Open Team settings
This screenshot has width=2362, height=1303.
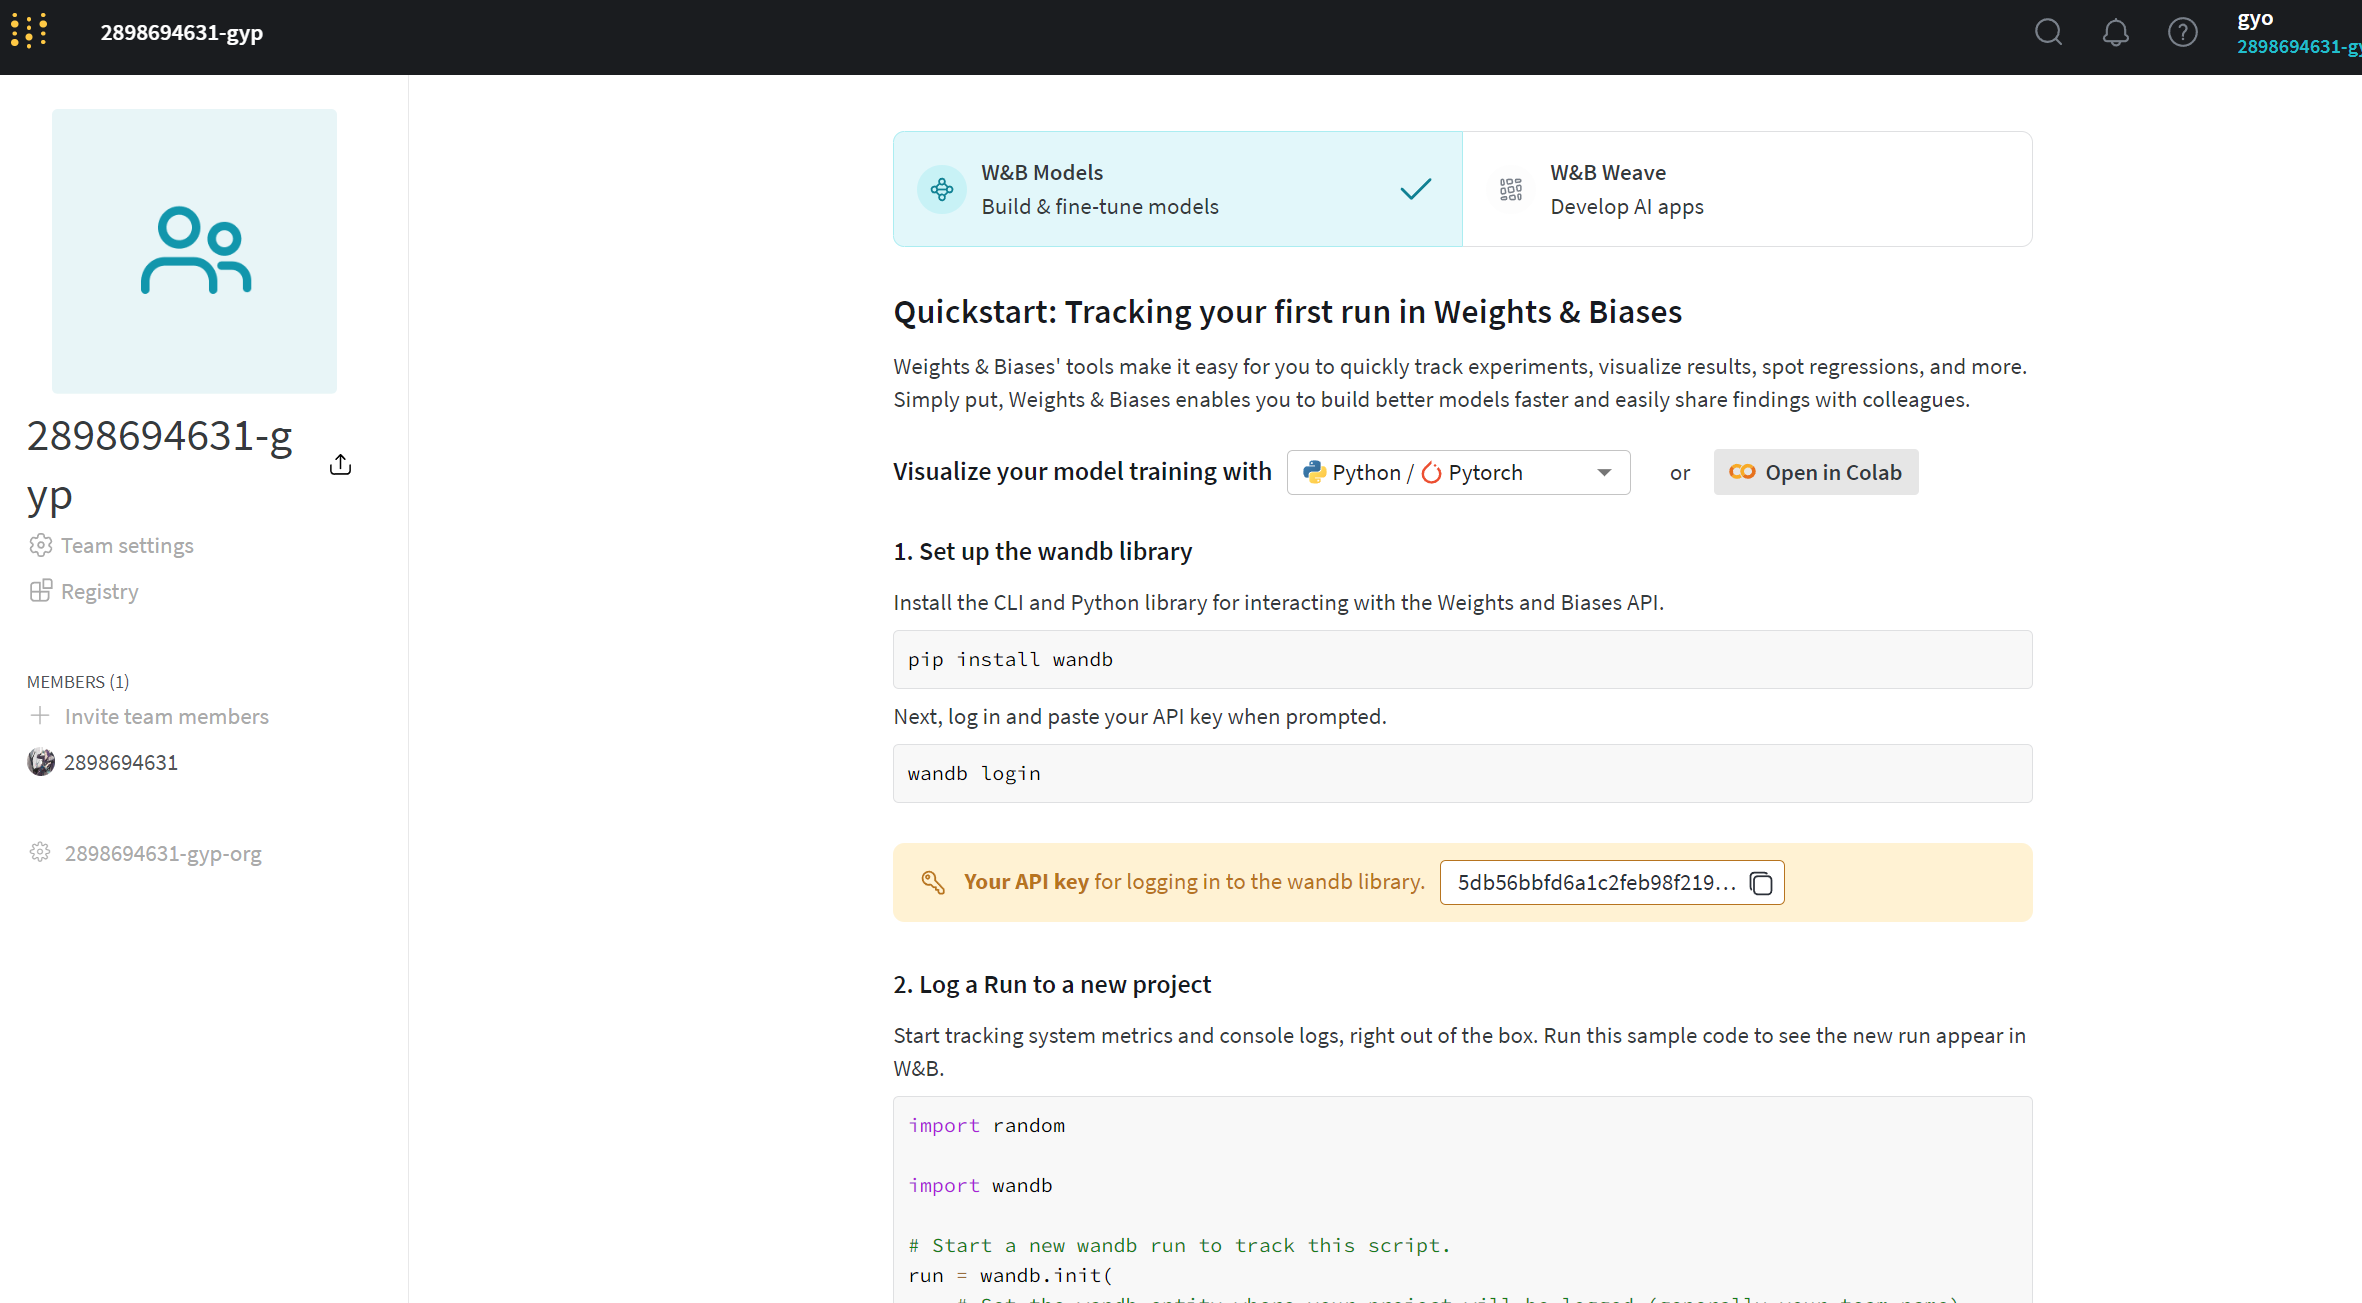[x=126, y=546]
